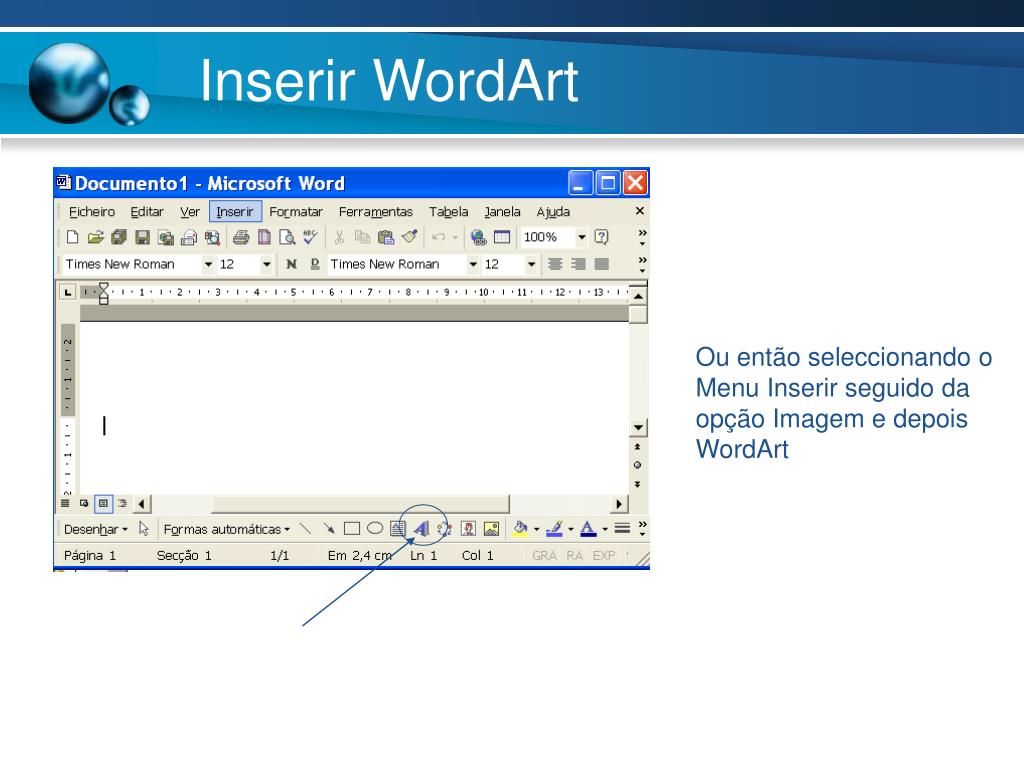Open print preview with the magnifier page icon
1024x768 pixels.
click(x=287, y=237)
